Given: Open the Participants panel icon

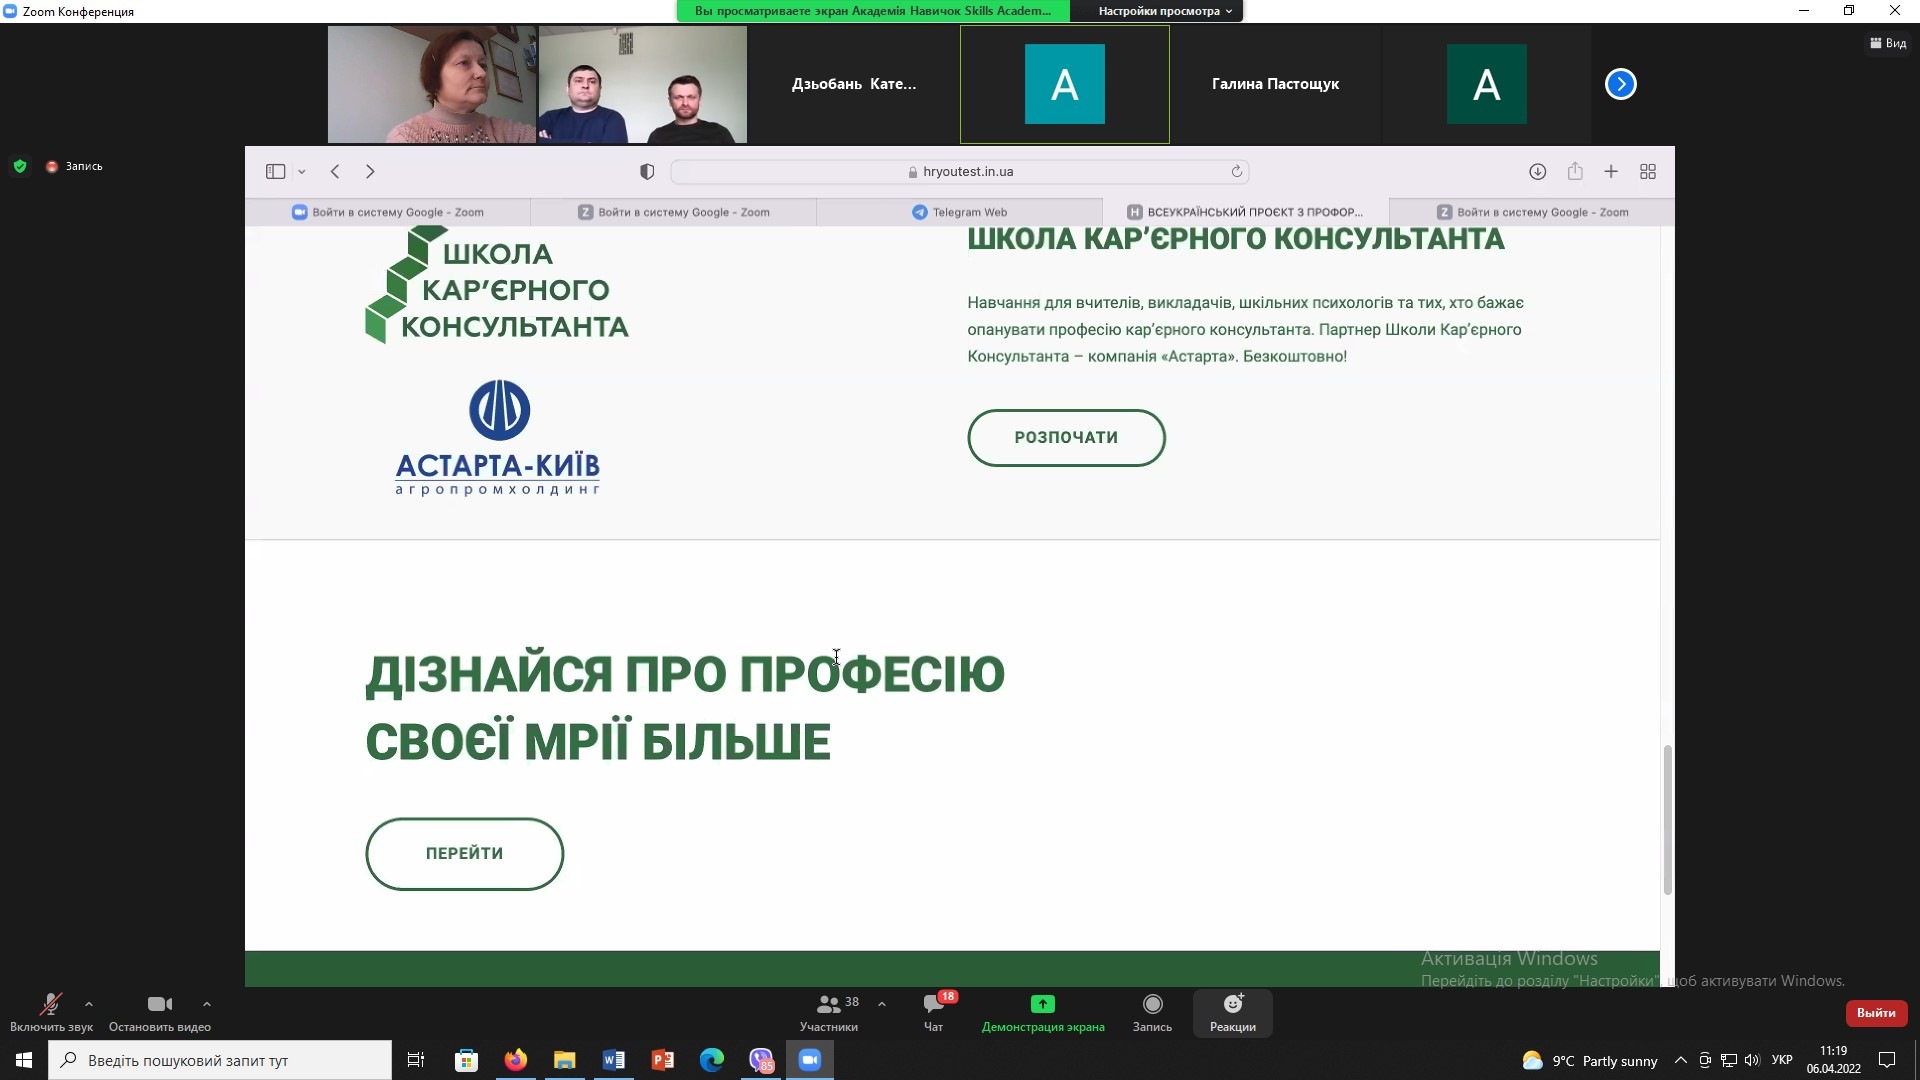Looking at the screenshot, I should 828,1004.
